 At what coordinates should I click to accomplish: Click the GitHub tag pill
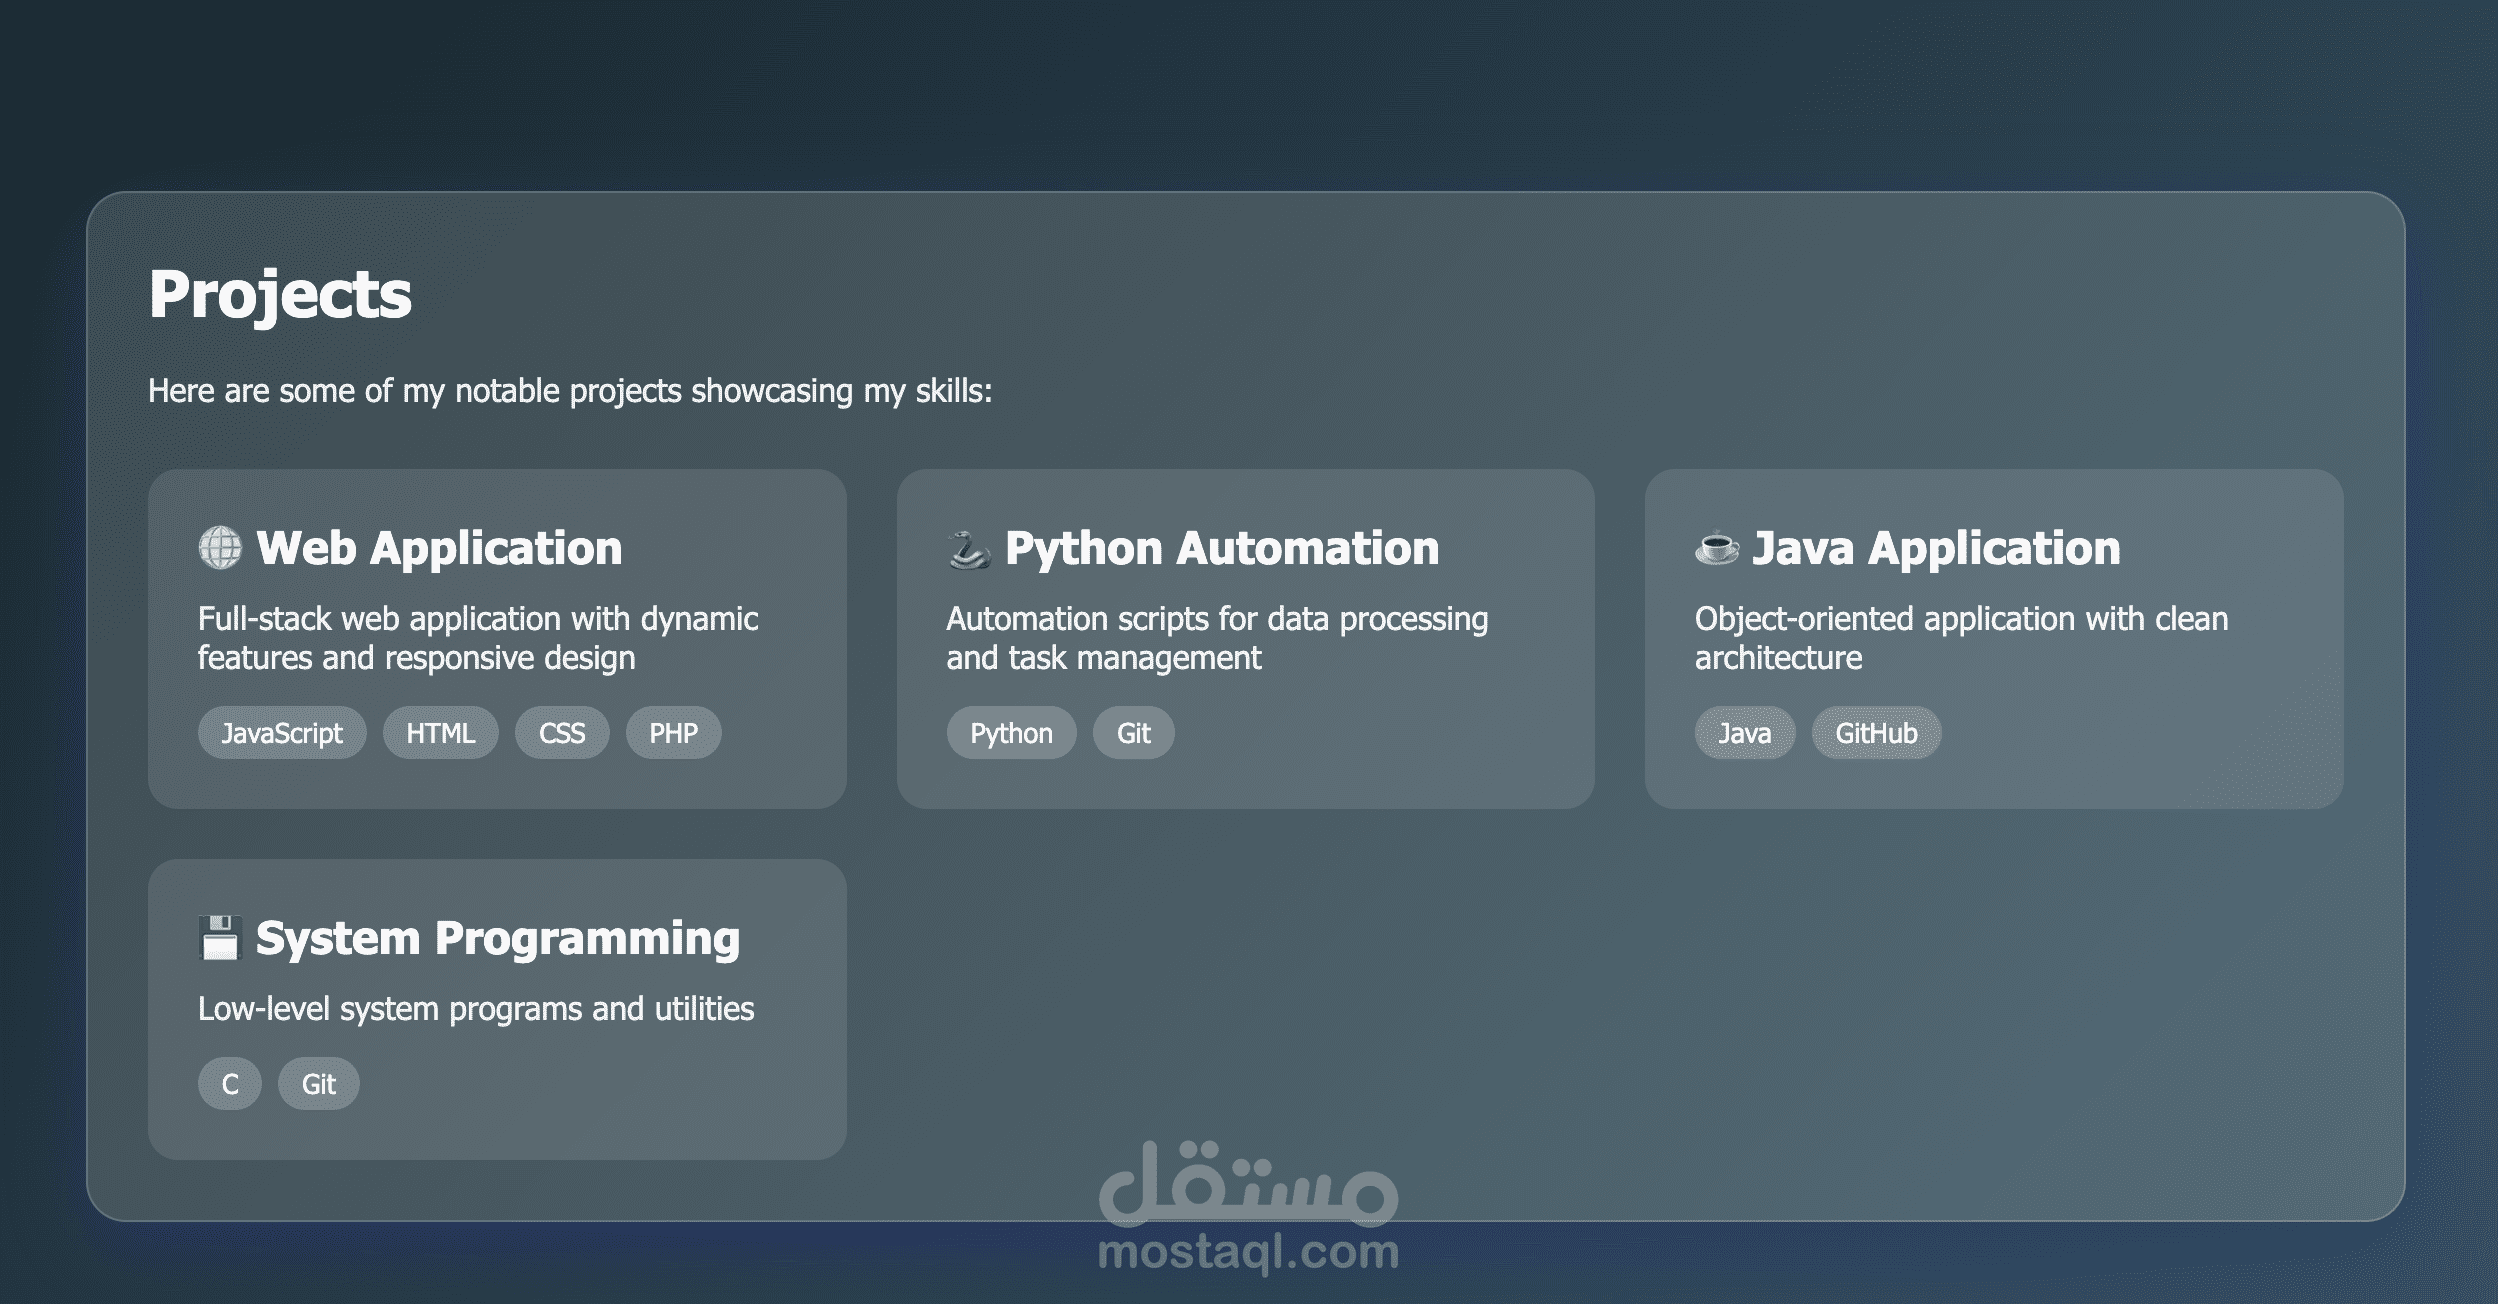[x=1876, y=733]
